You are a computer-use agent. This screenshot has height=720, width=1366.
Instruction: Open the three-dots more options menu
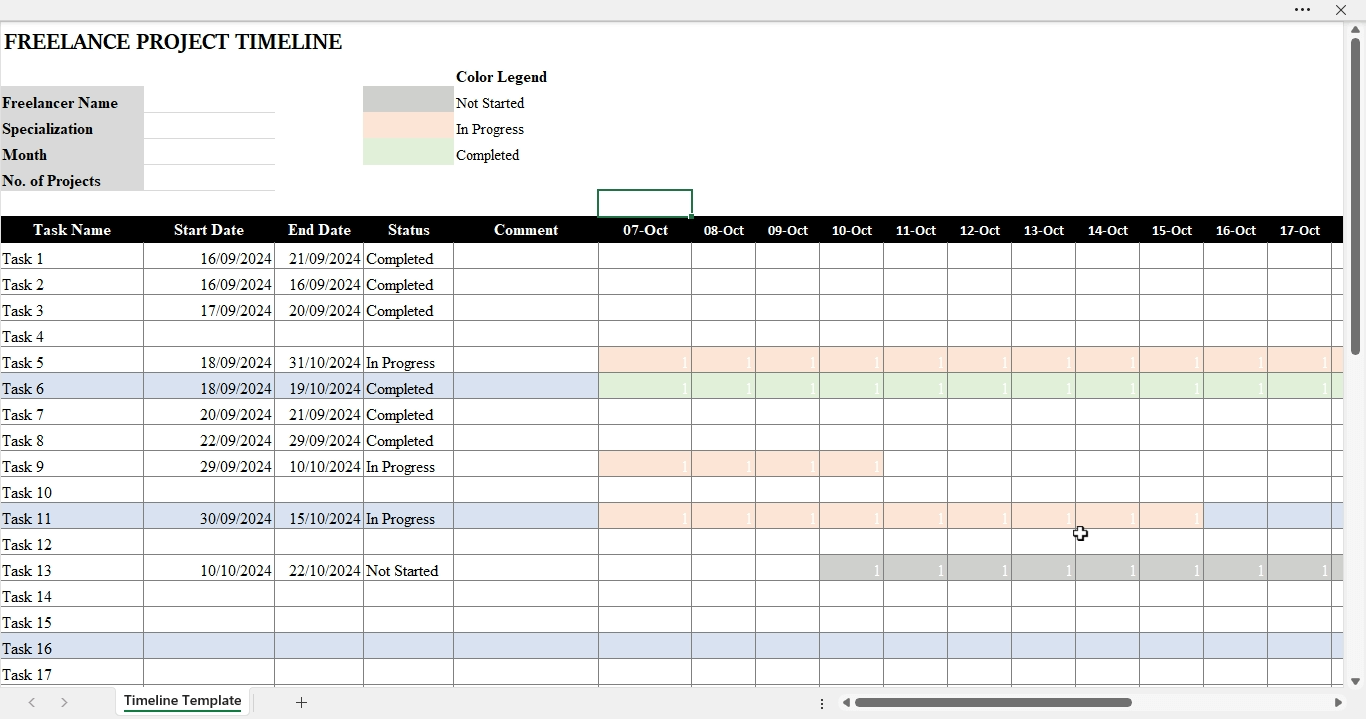pos(1302,10)
